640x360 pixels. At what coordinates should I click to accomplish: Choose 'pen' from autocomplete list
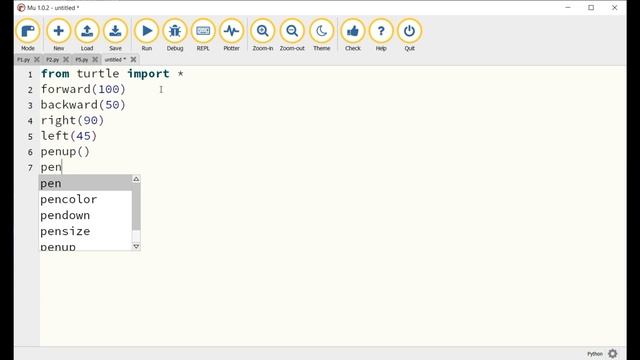[x=85, y=183]
